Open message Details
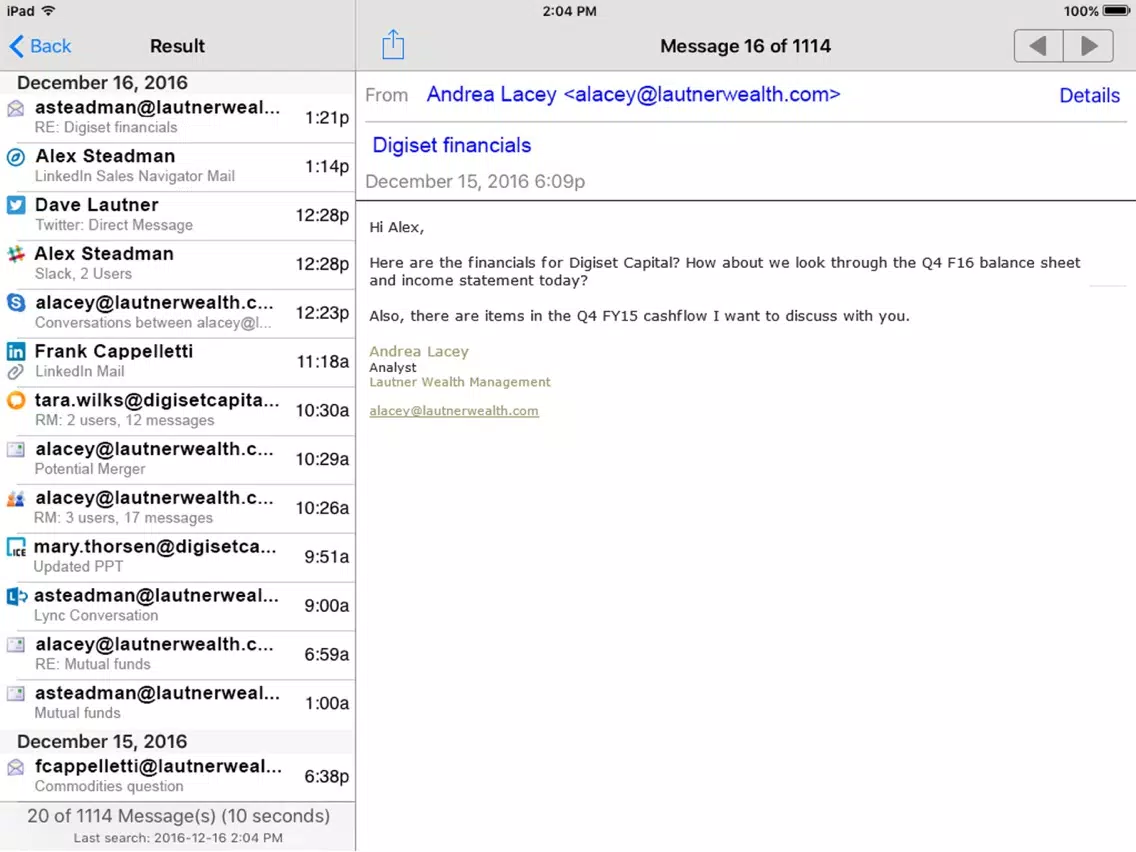The image size is (1136, 852). click(1089, 96)
